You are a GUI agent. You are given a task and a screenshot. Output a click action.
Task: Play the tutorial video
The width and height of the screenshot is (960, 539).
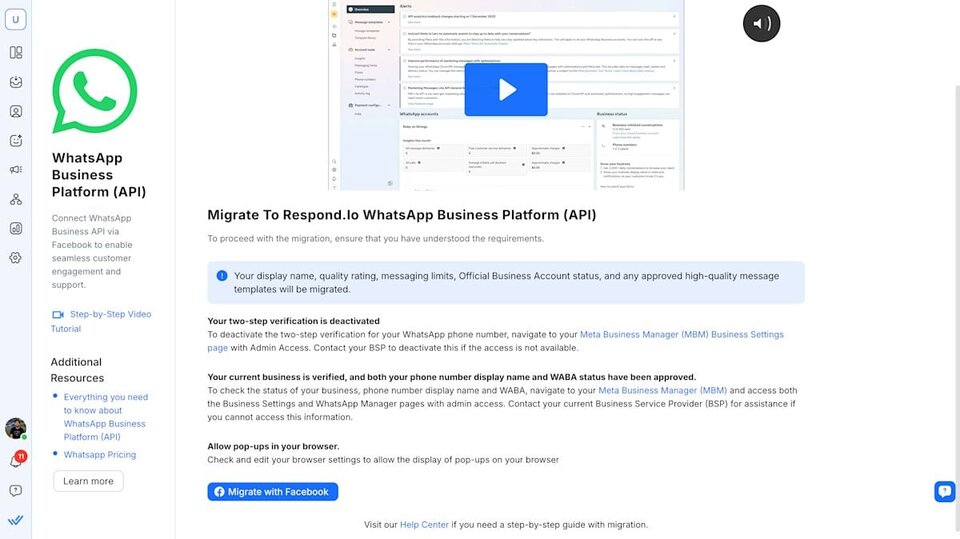[506, 89]
